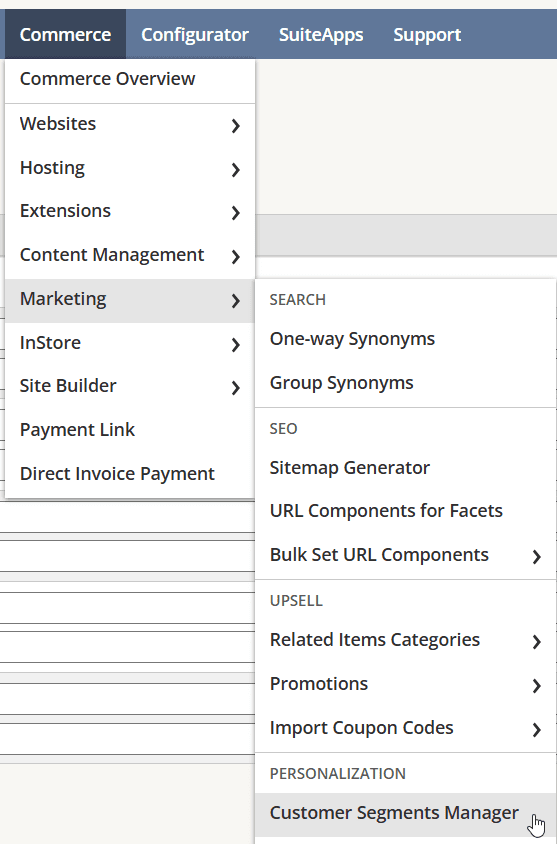Expand Content Management chevron arrow
The image size is (557, 844).
[235, 257]
